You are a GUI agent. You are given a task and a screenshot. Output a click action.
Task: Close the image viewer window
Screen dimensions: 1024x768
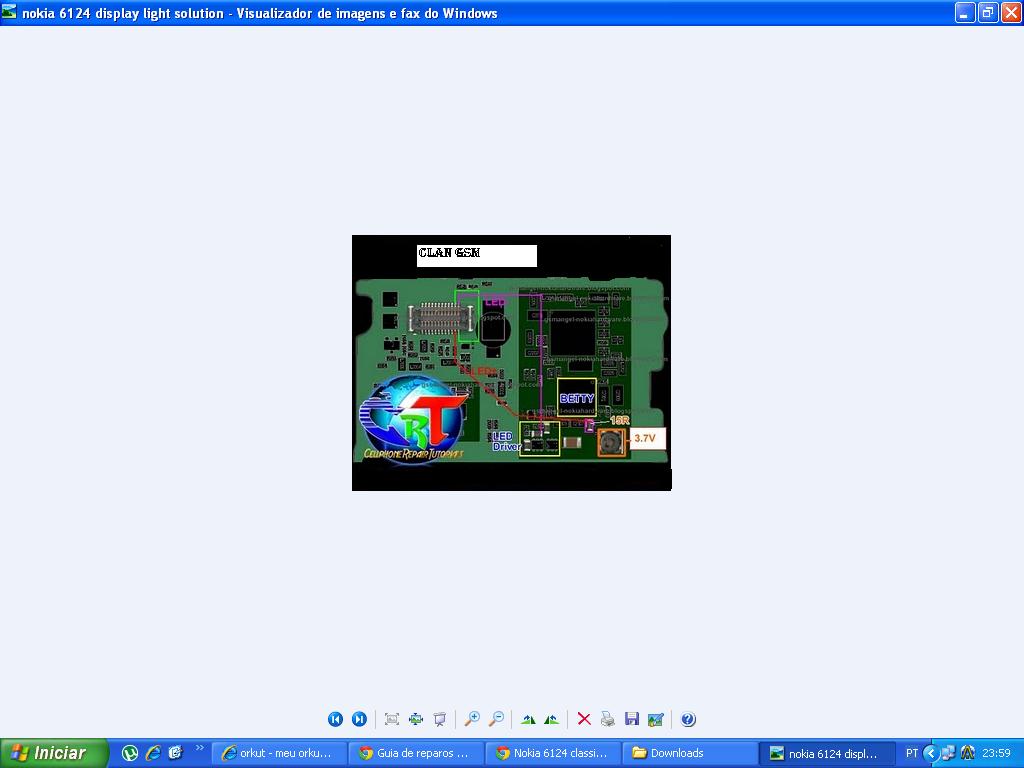coord(1010,12)
